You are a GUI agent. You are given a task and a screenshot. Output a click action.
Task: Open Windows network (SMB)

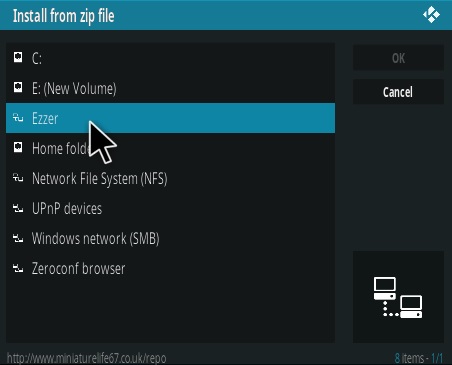(x=170, y=238)
